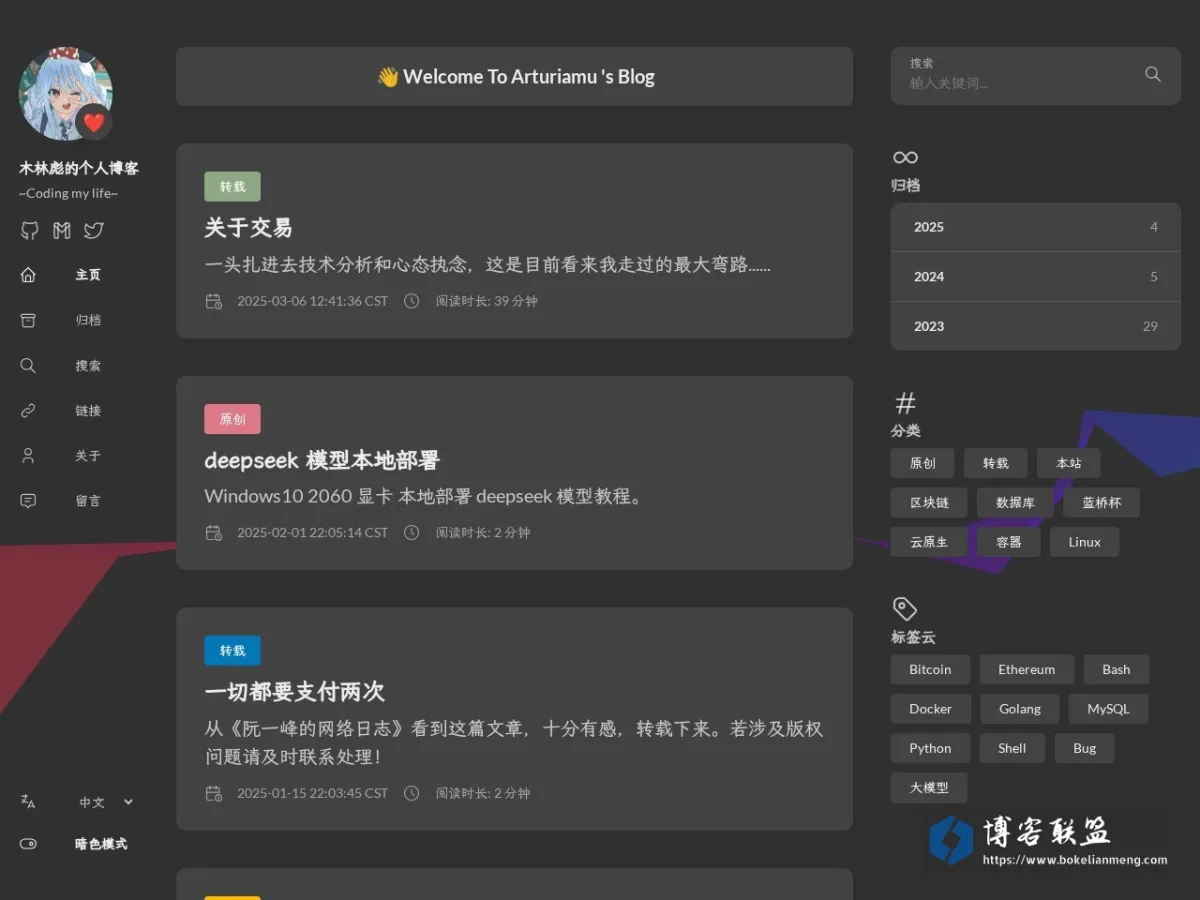Click the avatar profile picture
This screenshot has height=900, width=1200.
pyautogui.click(x=65, y=93)
